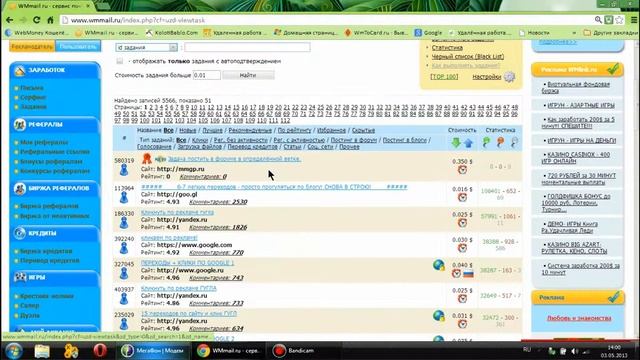Screen dimensions: 640x360
Task: Click the 0.350 $ price text
Action: (x=462, y=161)
